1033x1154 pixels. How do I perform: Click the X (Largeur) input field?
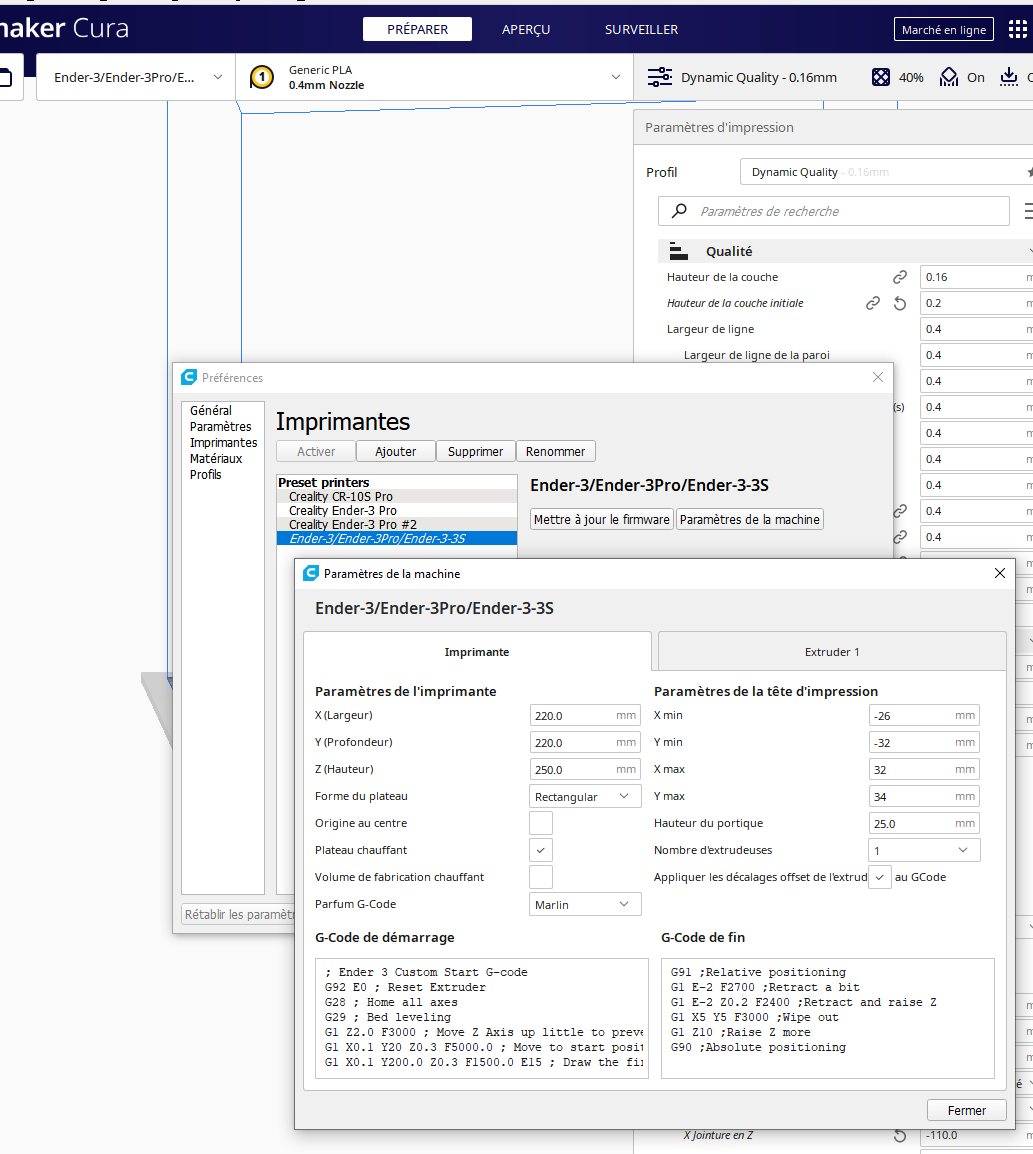click(x=585, y=715)
